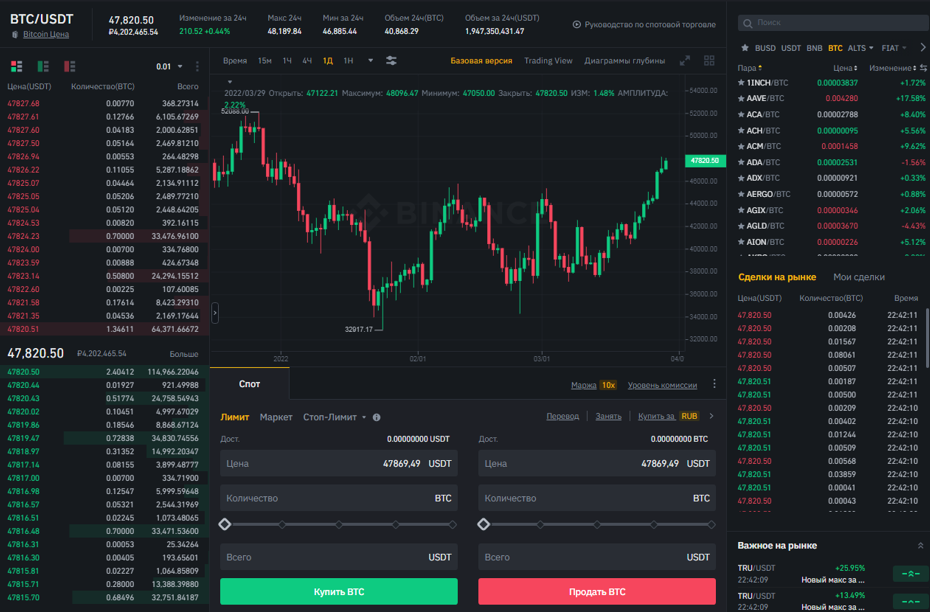The width and height of the screenshot is (930, 612).
Task: Click the Перевод link
Action: [x=562, y=416]
